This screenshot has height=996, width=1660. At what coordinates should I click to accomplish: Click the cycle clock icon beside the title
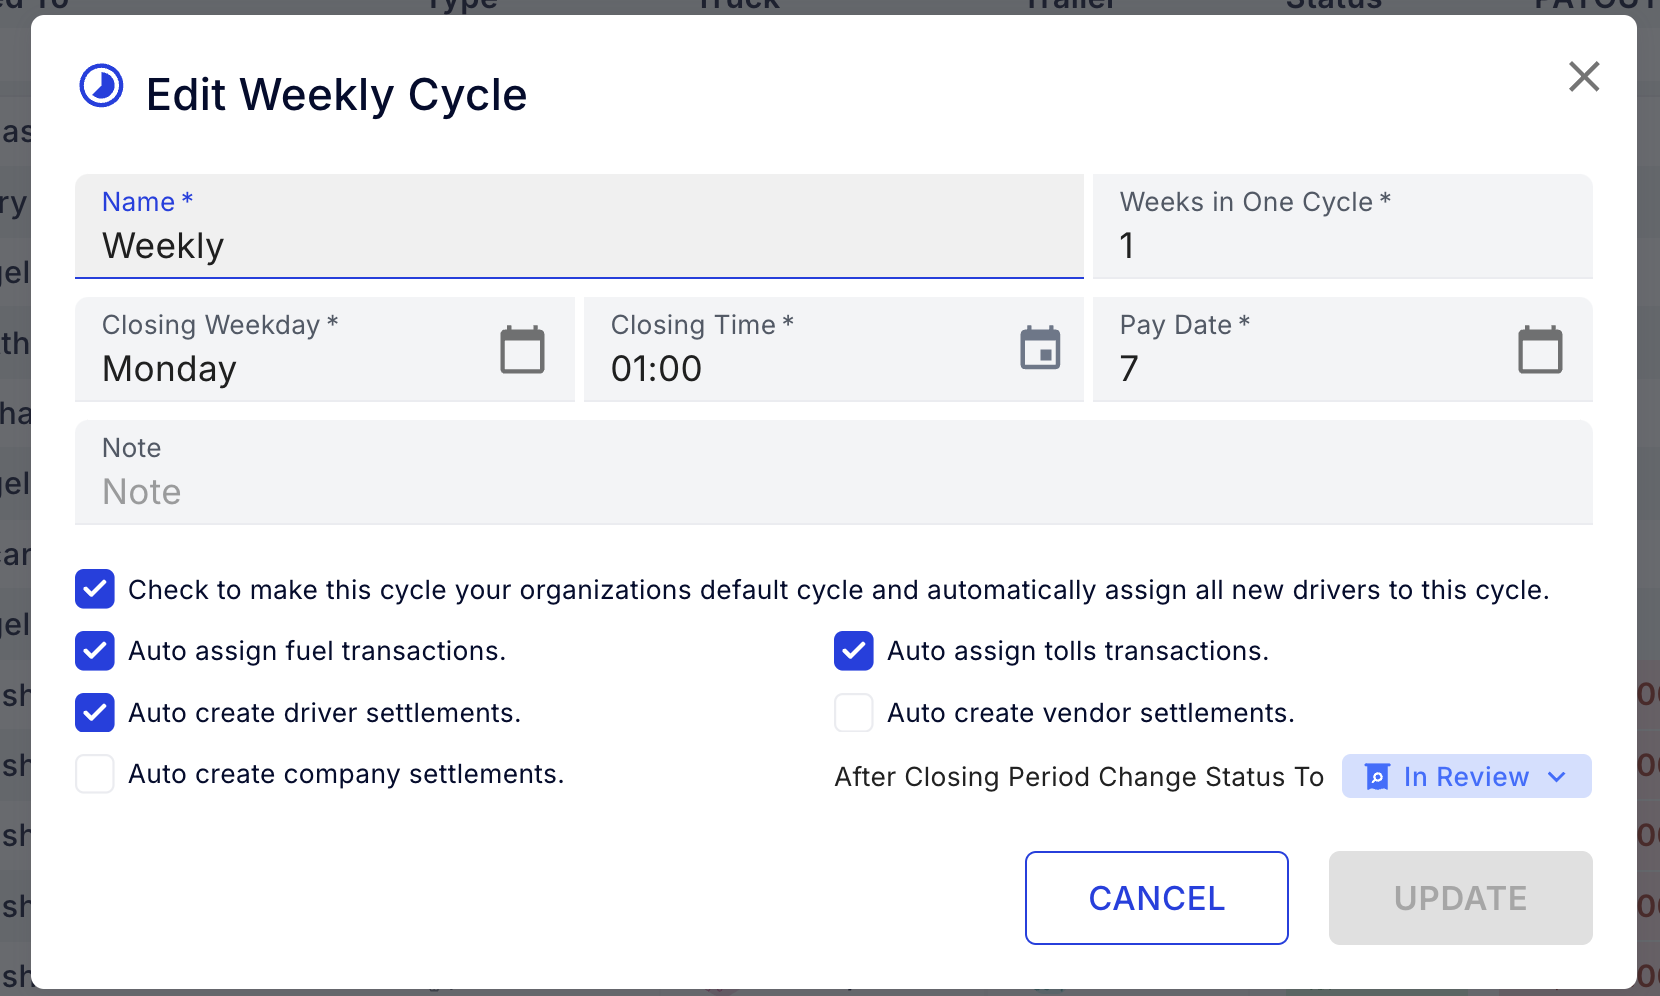coord(101,86)
